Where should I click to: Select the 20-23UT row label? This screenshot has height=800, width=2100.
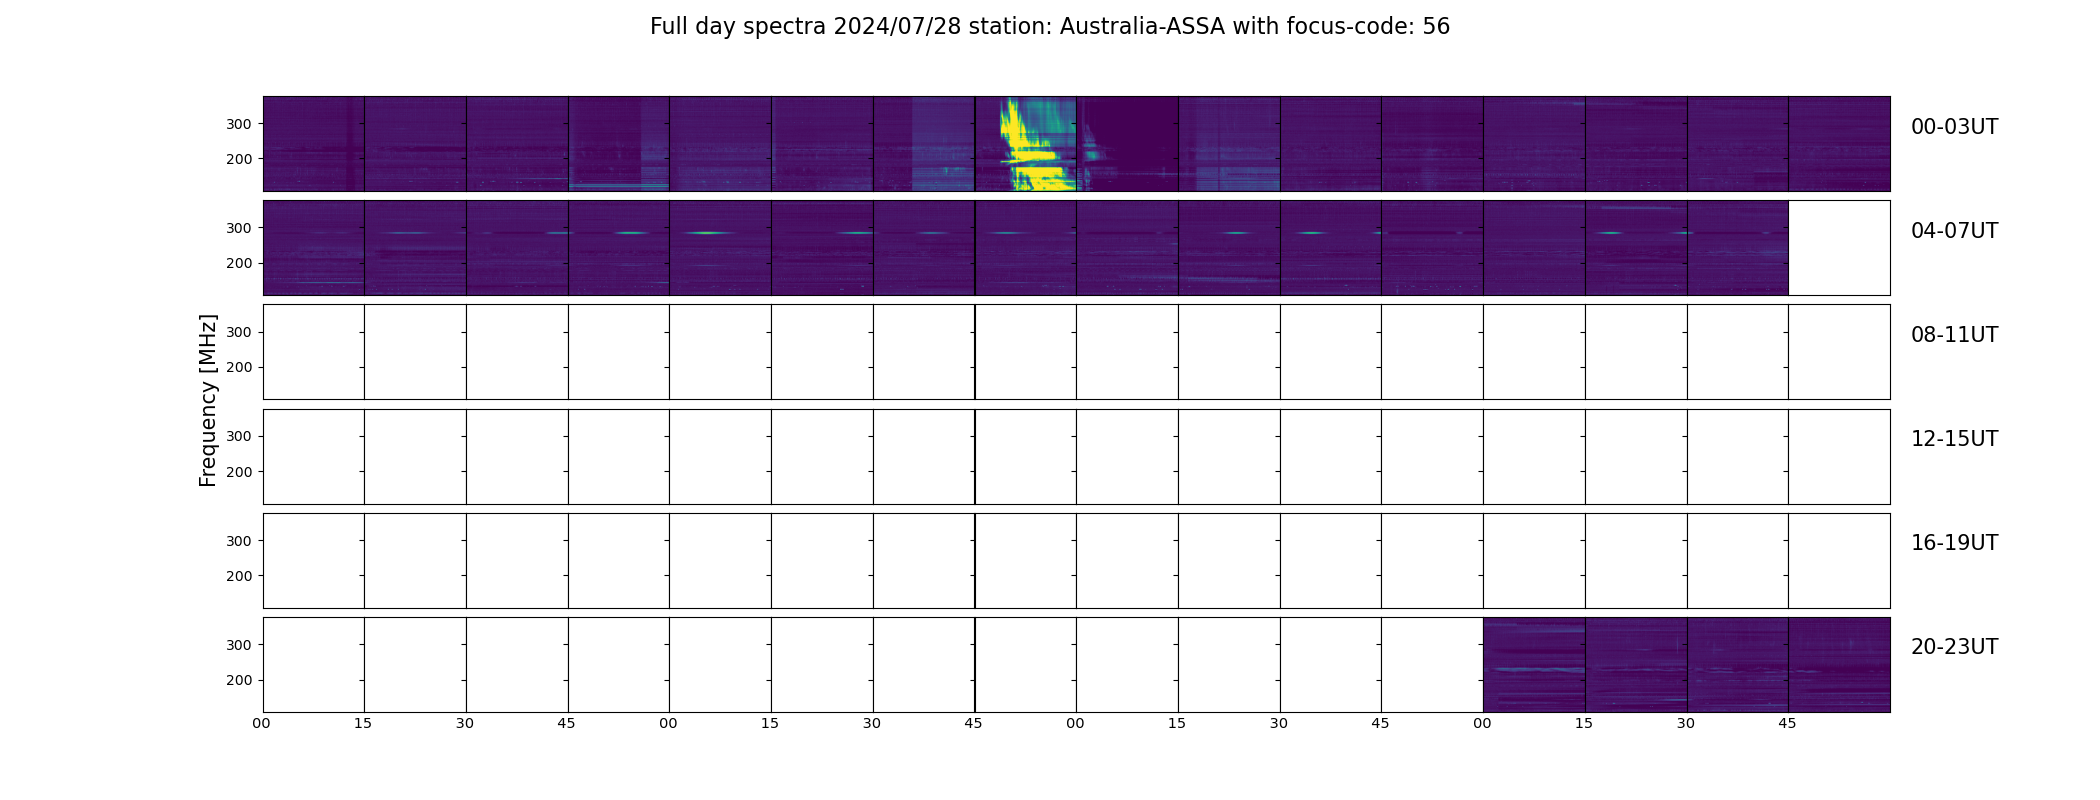(x=1954, y=647)
